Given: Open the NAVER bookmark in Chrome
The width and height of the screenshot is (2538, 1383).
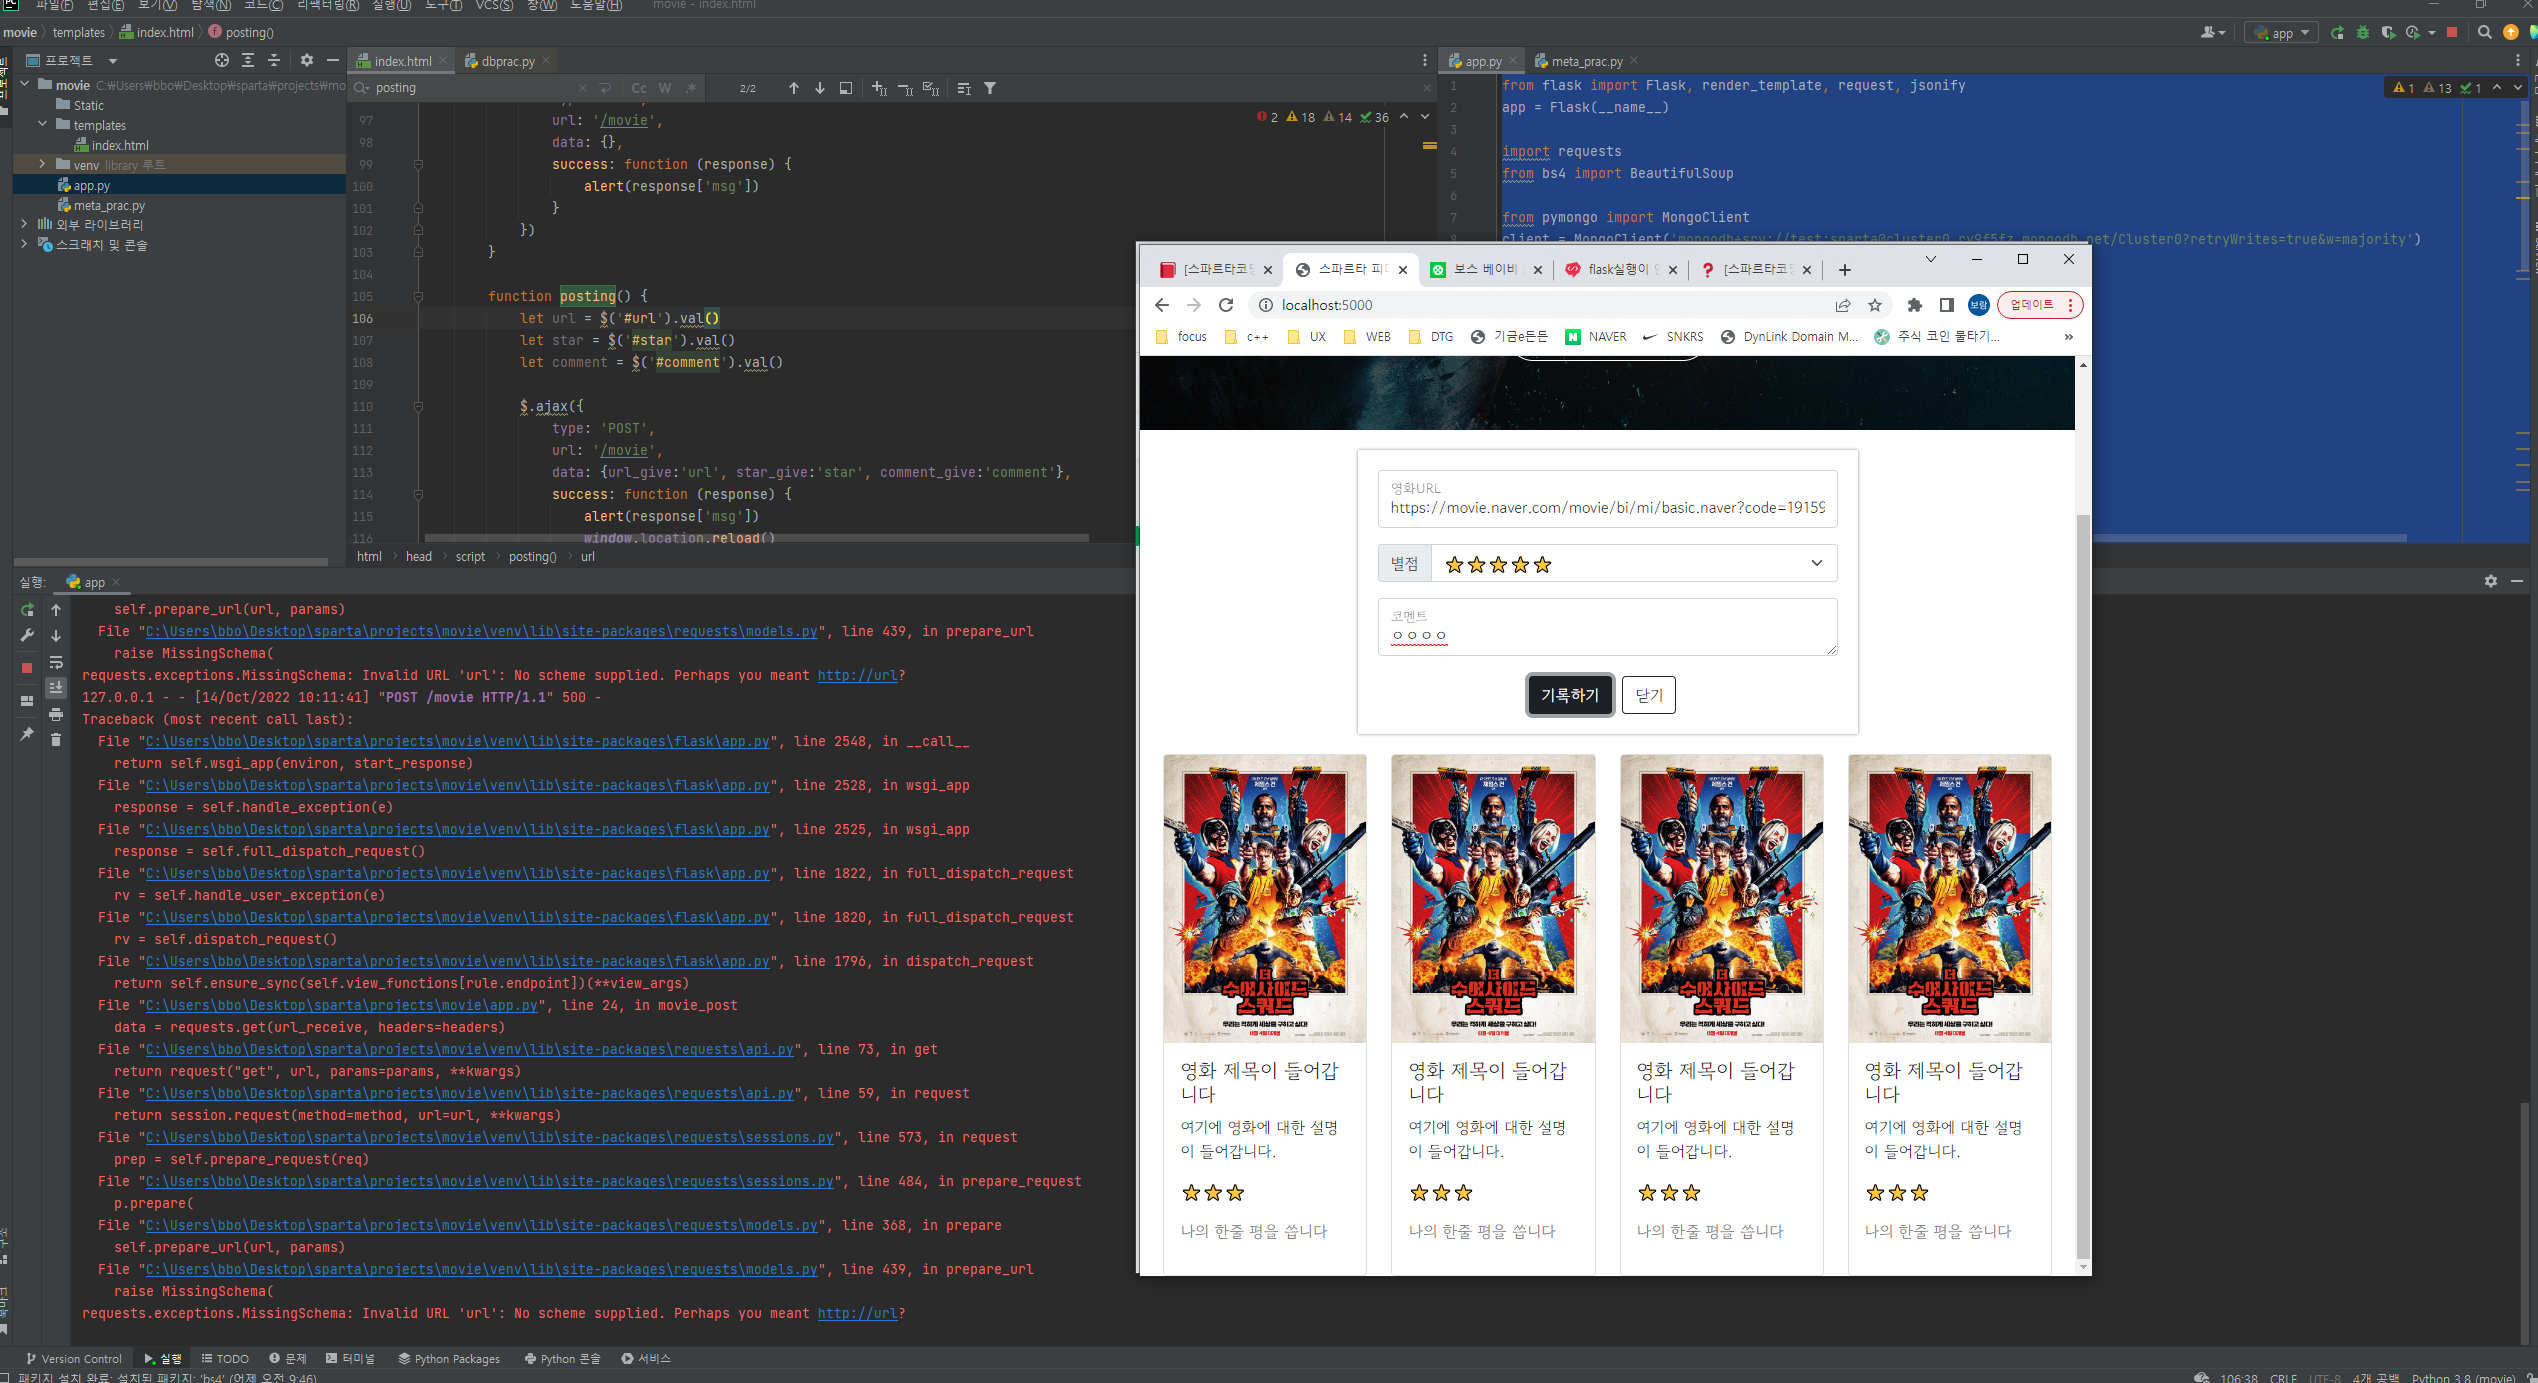Looking at the screenshot, I should (1596, 337).
